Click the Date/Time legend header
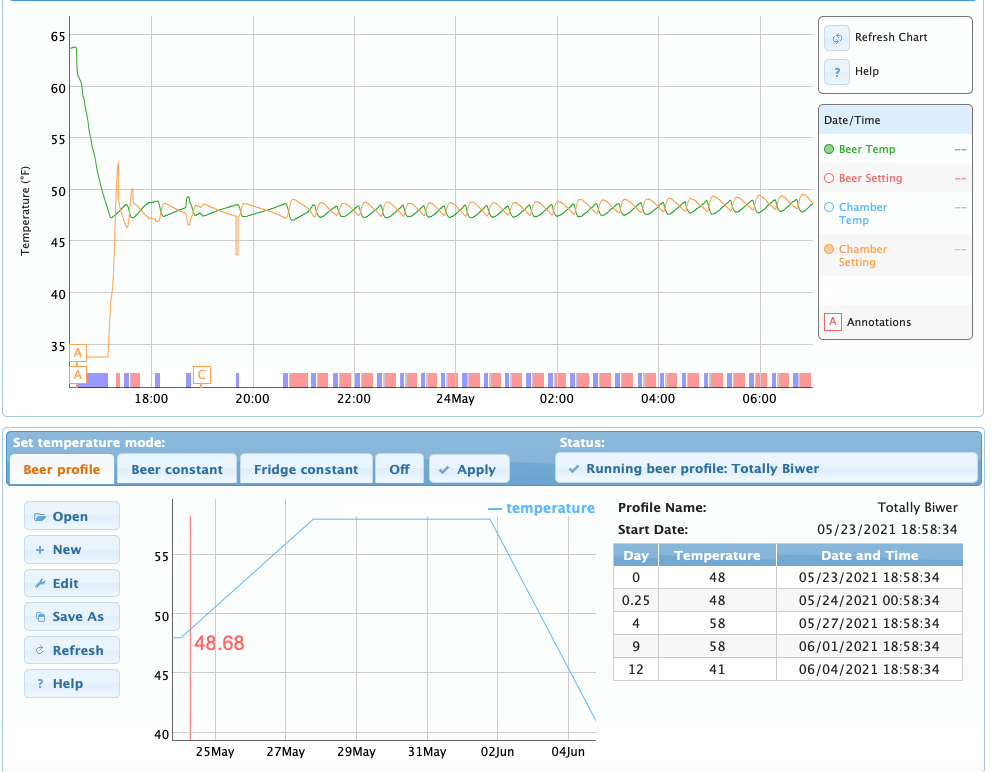This screenshot has height=772, width=994. 895,120
